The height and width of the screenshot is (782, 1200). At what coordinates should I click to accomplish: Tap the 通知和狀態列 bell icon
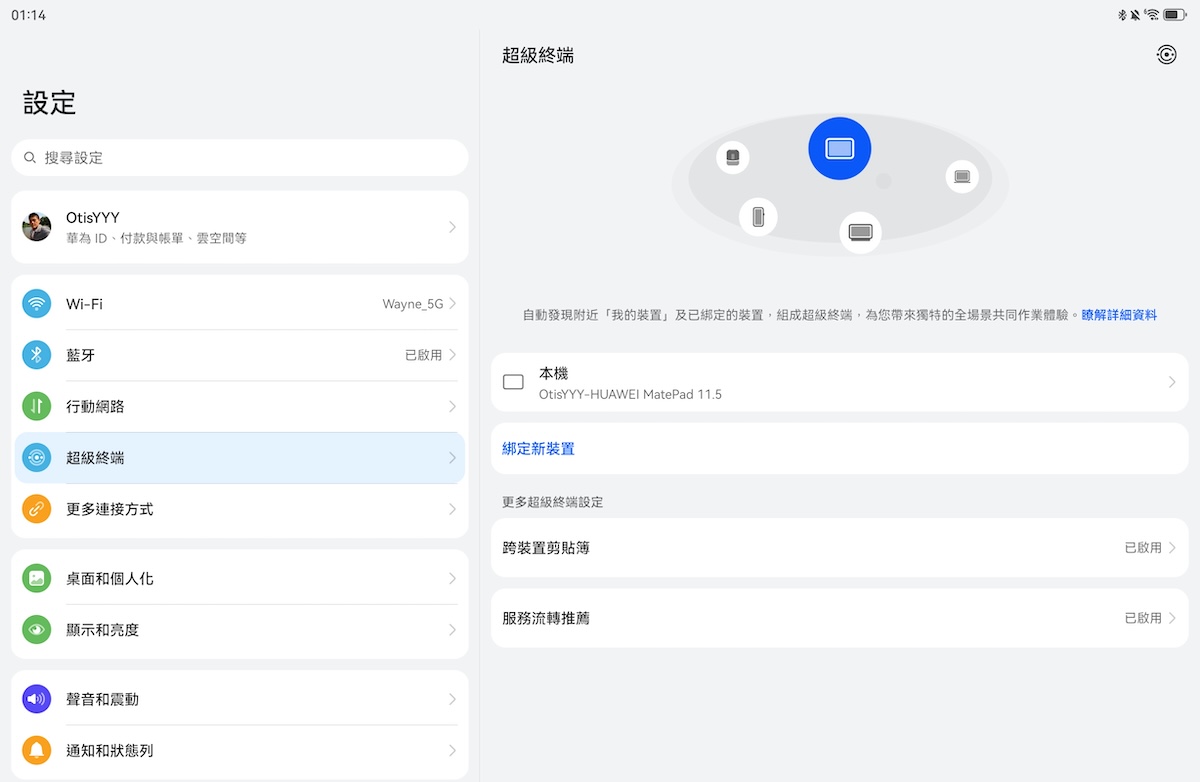[37, 750]
